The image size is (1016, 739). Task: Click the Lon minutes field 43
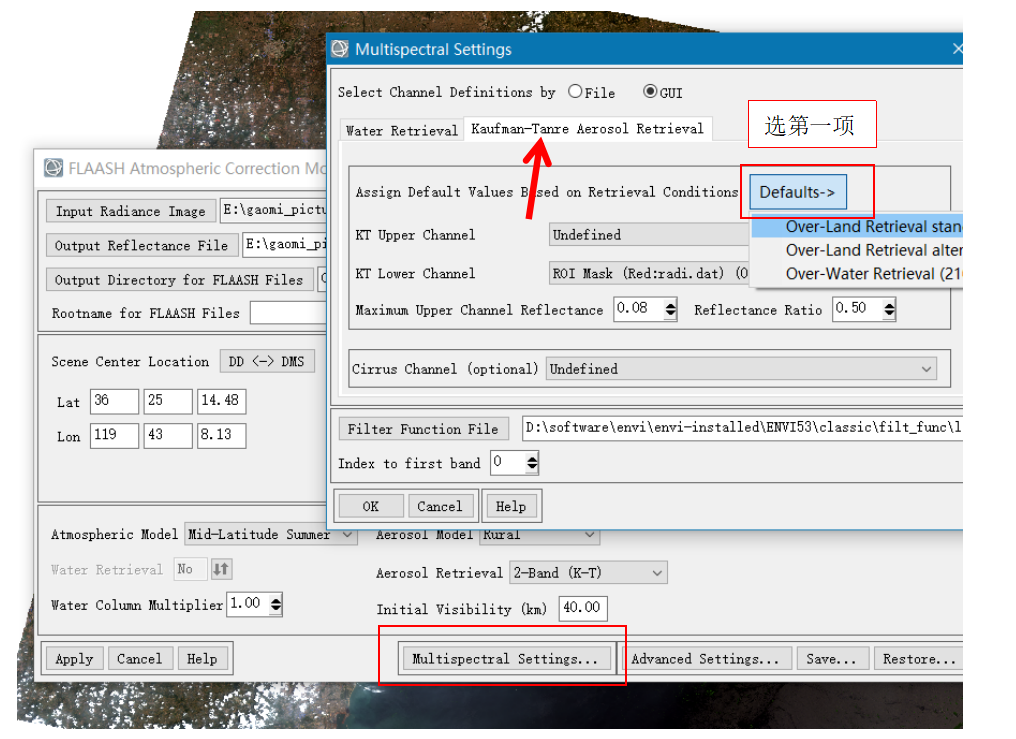coord(168,435)
